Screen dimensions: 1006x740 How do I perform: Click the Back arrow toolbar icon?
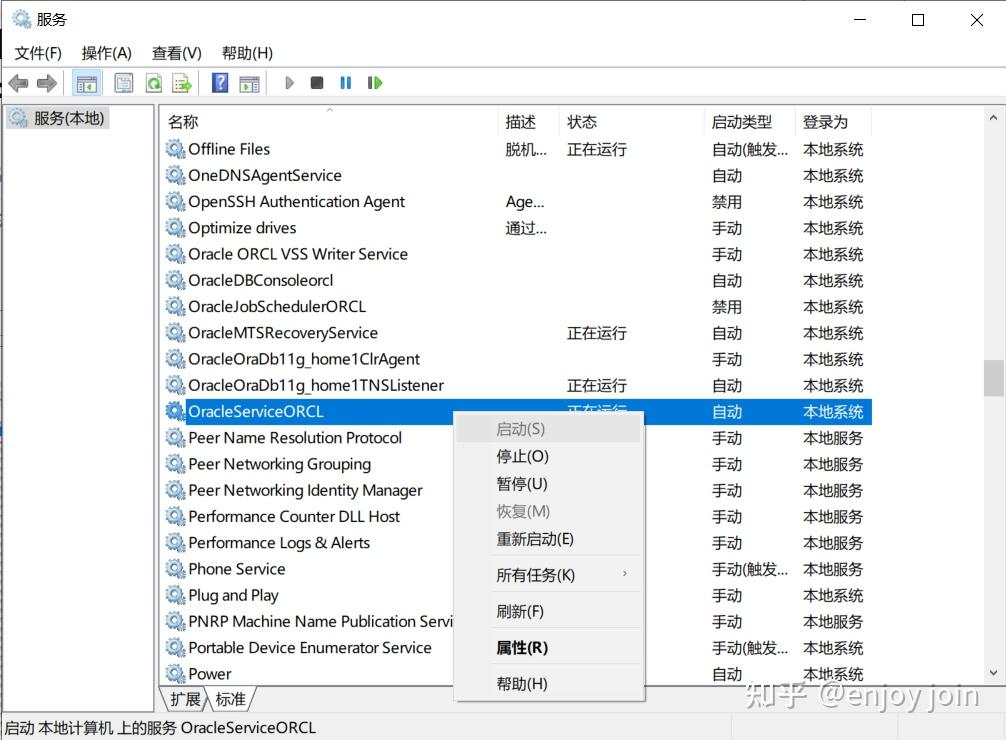[x=19, y=83]
